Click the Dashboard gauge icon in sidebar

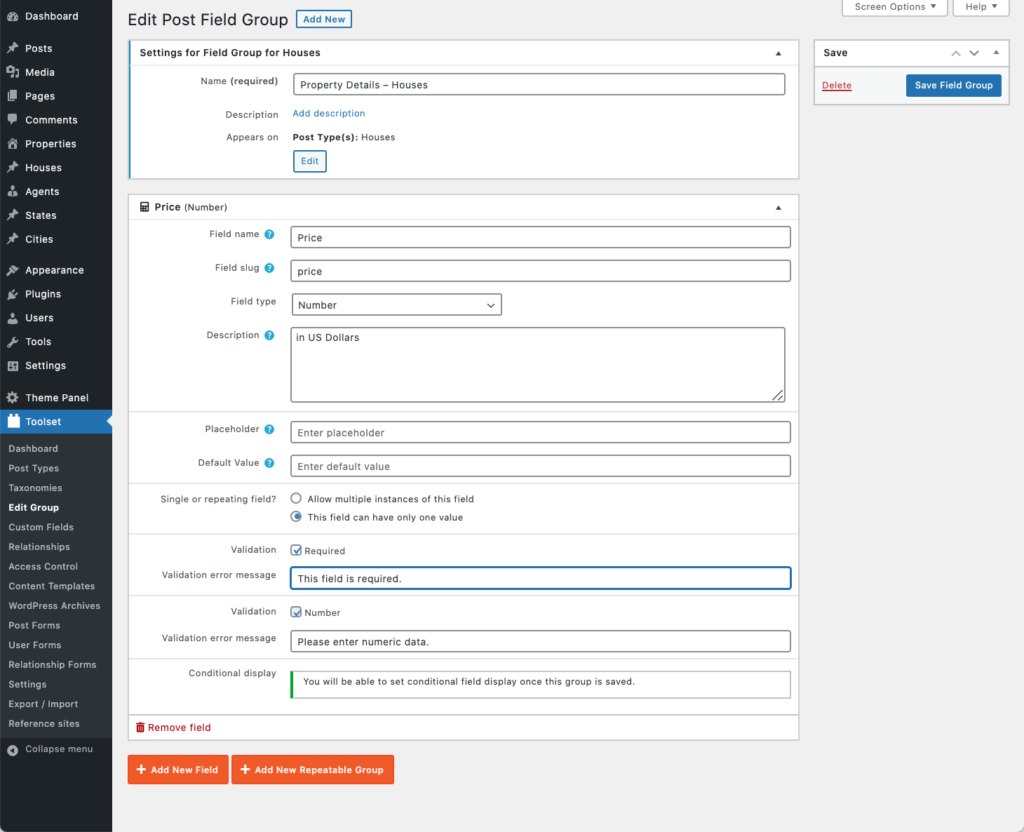[12, 16]
